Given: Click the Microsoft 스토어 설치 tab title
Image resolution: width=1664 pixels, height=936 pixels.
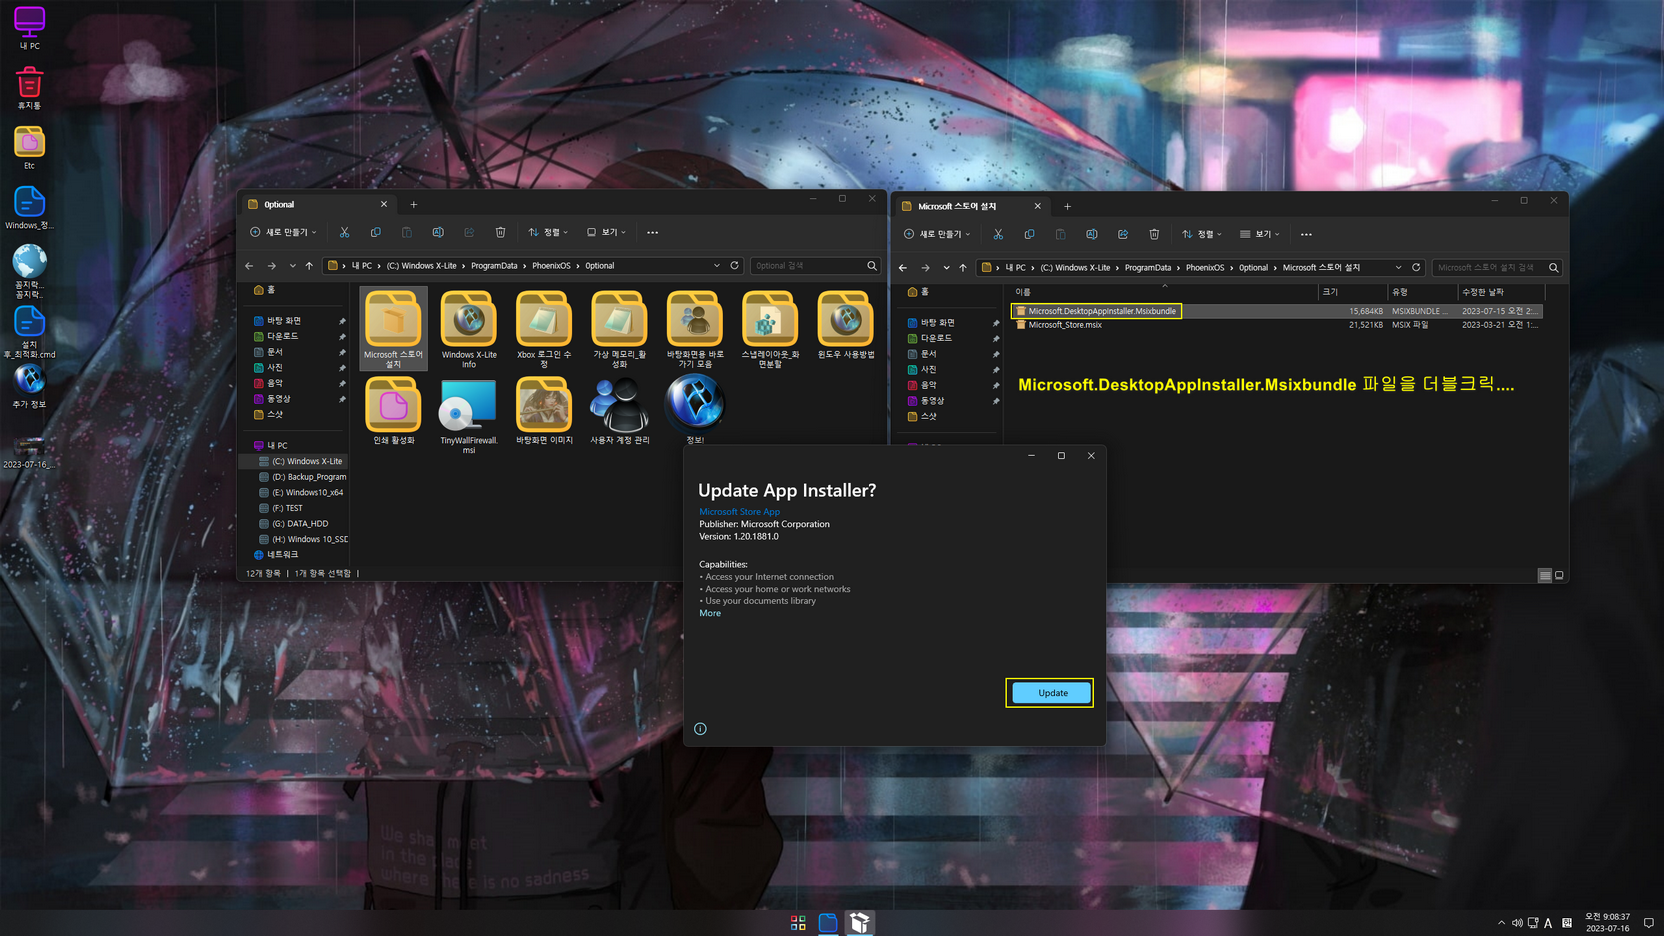Looking at the screenshot, I should click(957, 206).
